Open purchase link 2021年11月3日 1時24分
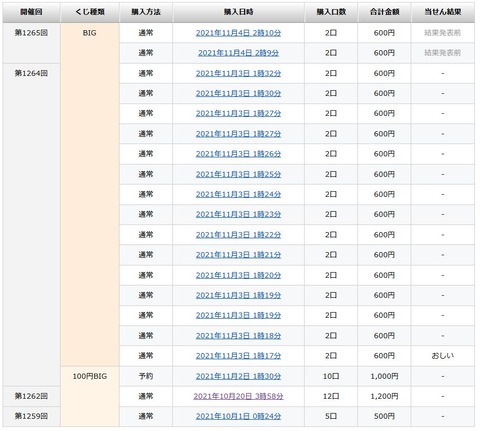This screenshot has width=480, height=431. pos(238,194)
